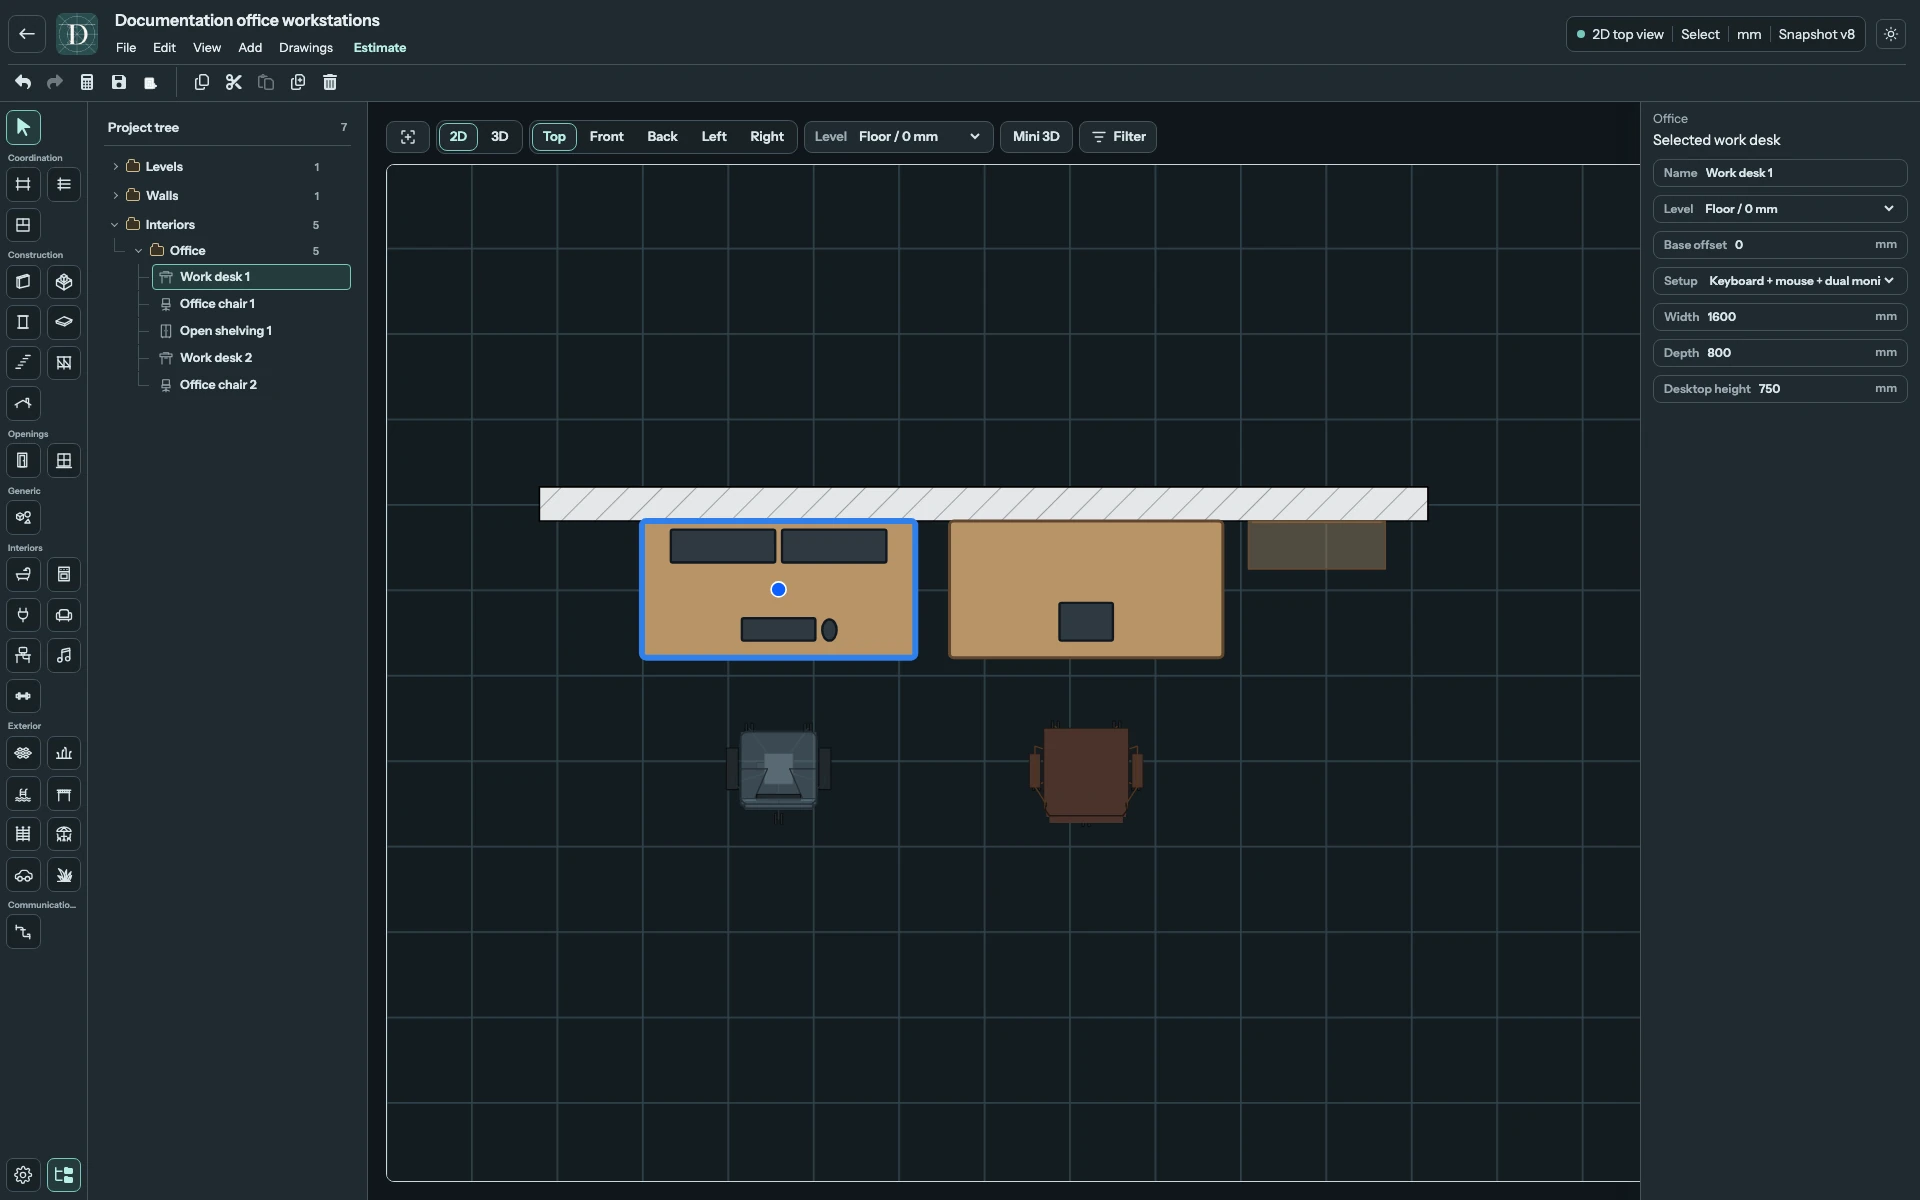This screenshot has height=1200, width=1920.
Task: Switch viewport to 3D mode
Action: point(499,137)
